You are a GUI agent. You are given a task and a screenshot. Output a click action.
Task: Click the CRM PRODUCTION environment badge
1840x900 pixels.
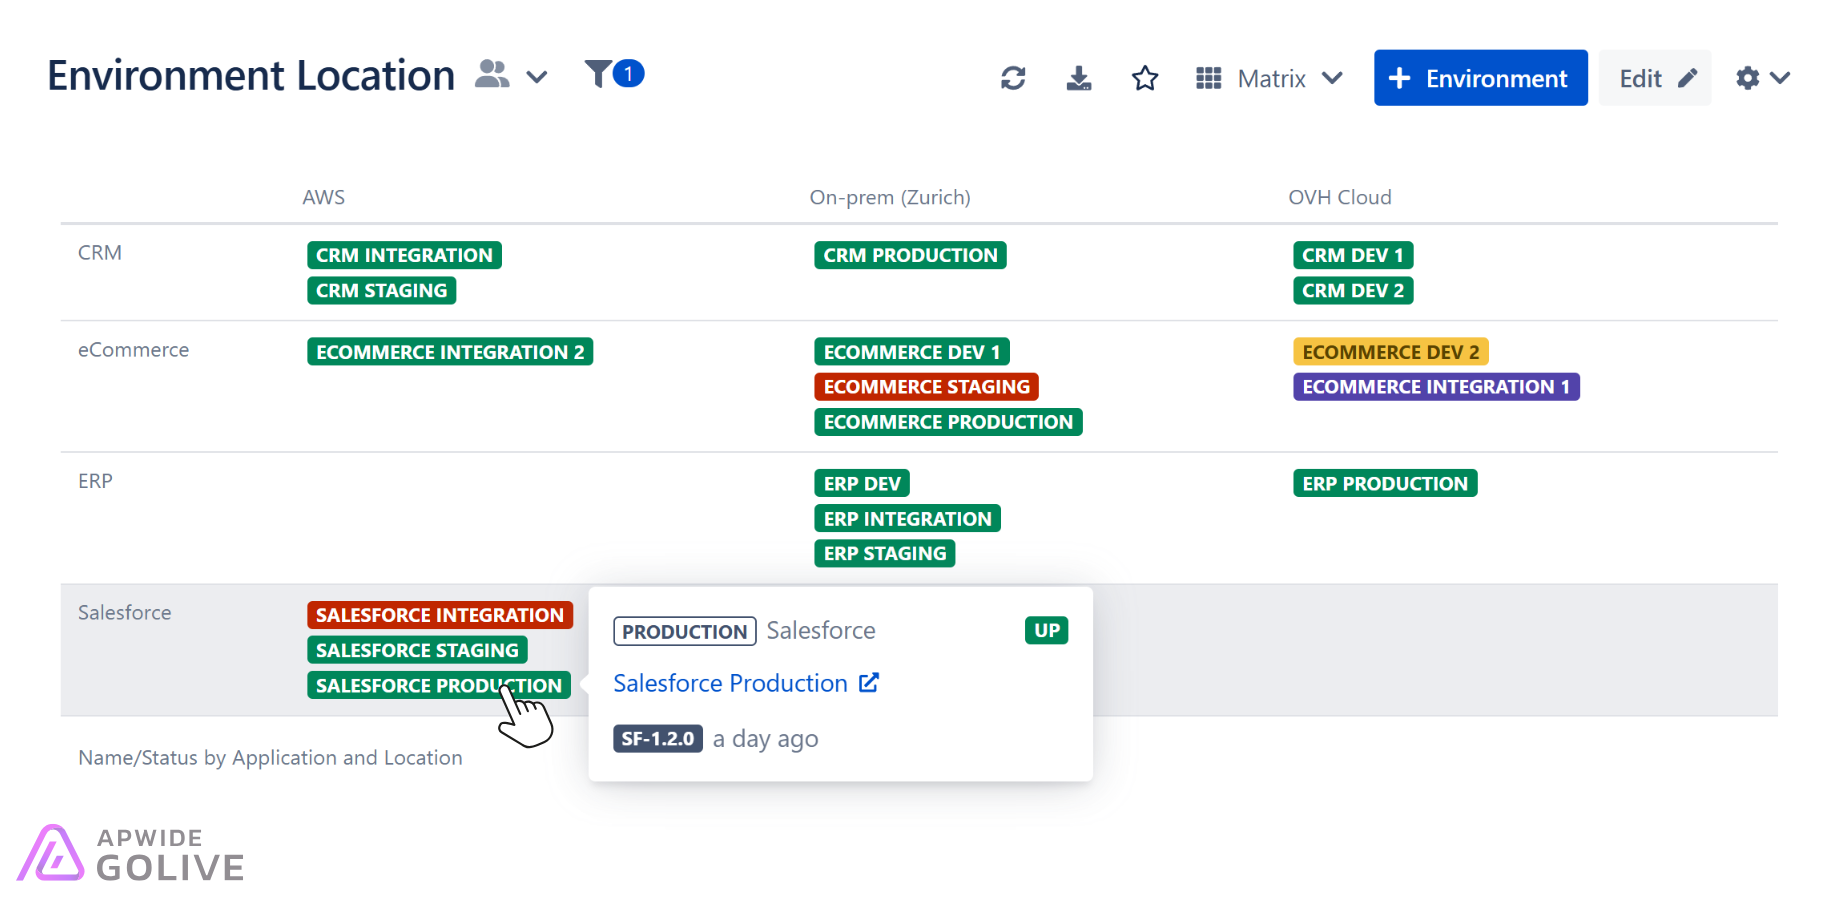tap(910, 255)
